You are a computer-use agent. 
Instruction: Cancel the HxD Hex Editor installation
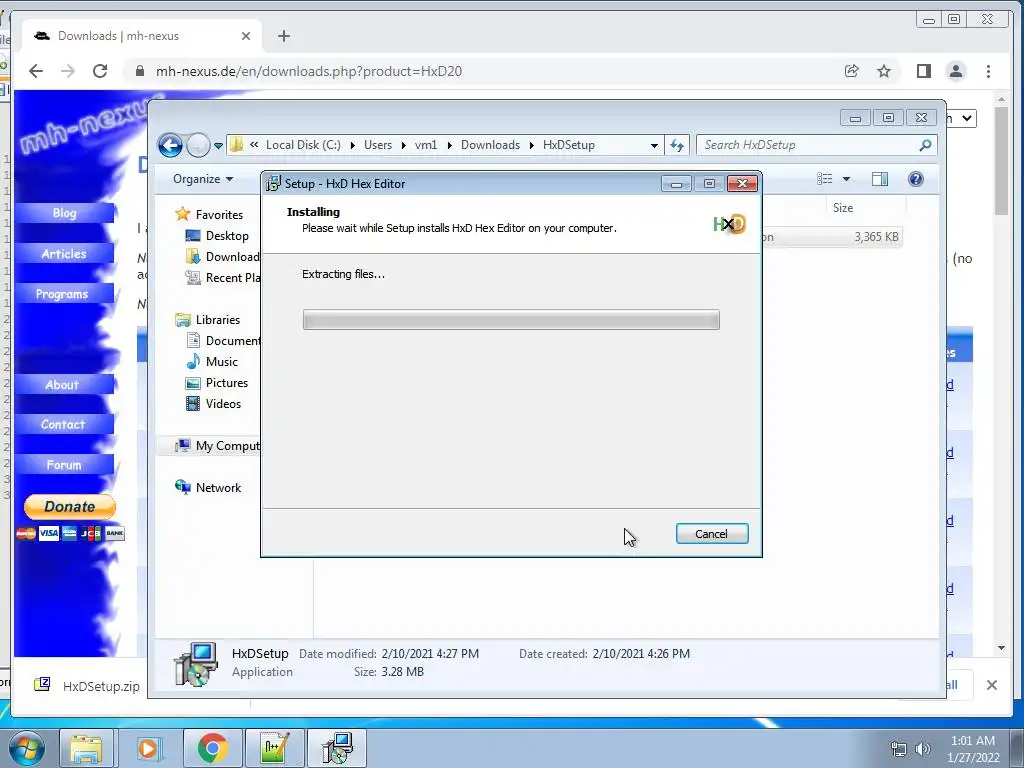(x=712, y=534)
